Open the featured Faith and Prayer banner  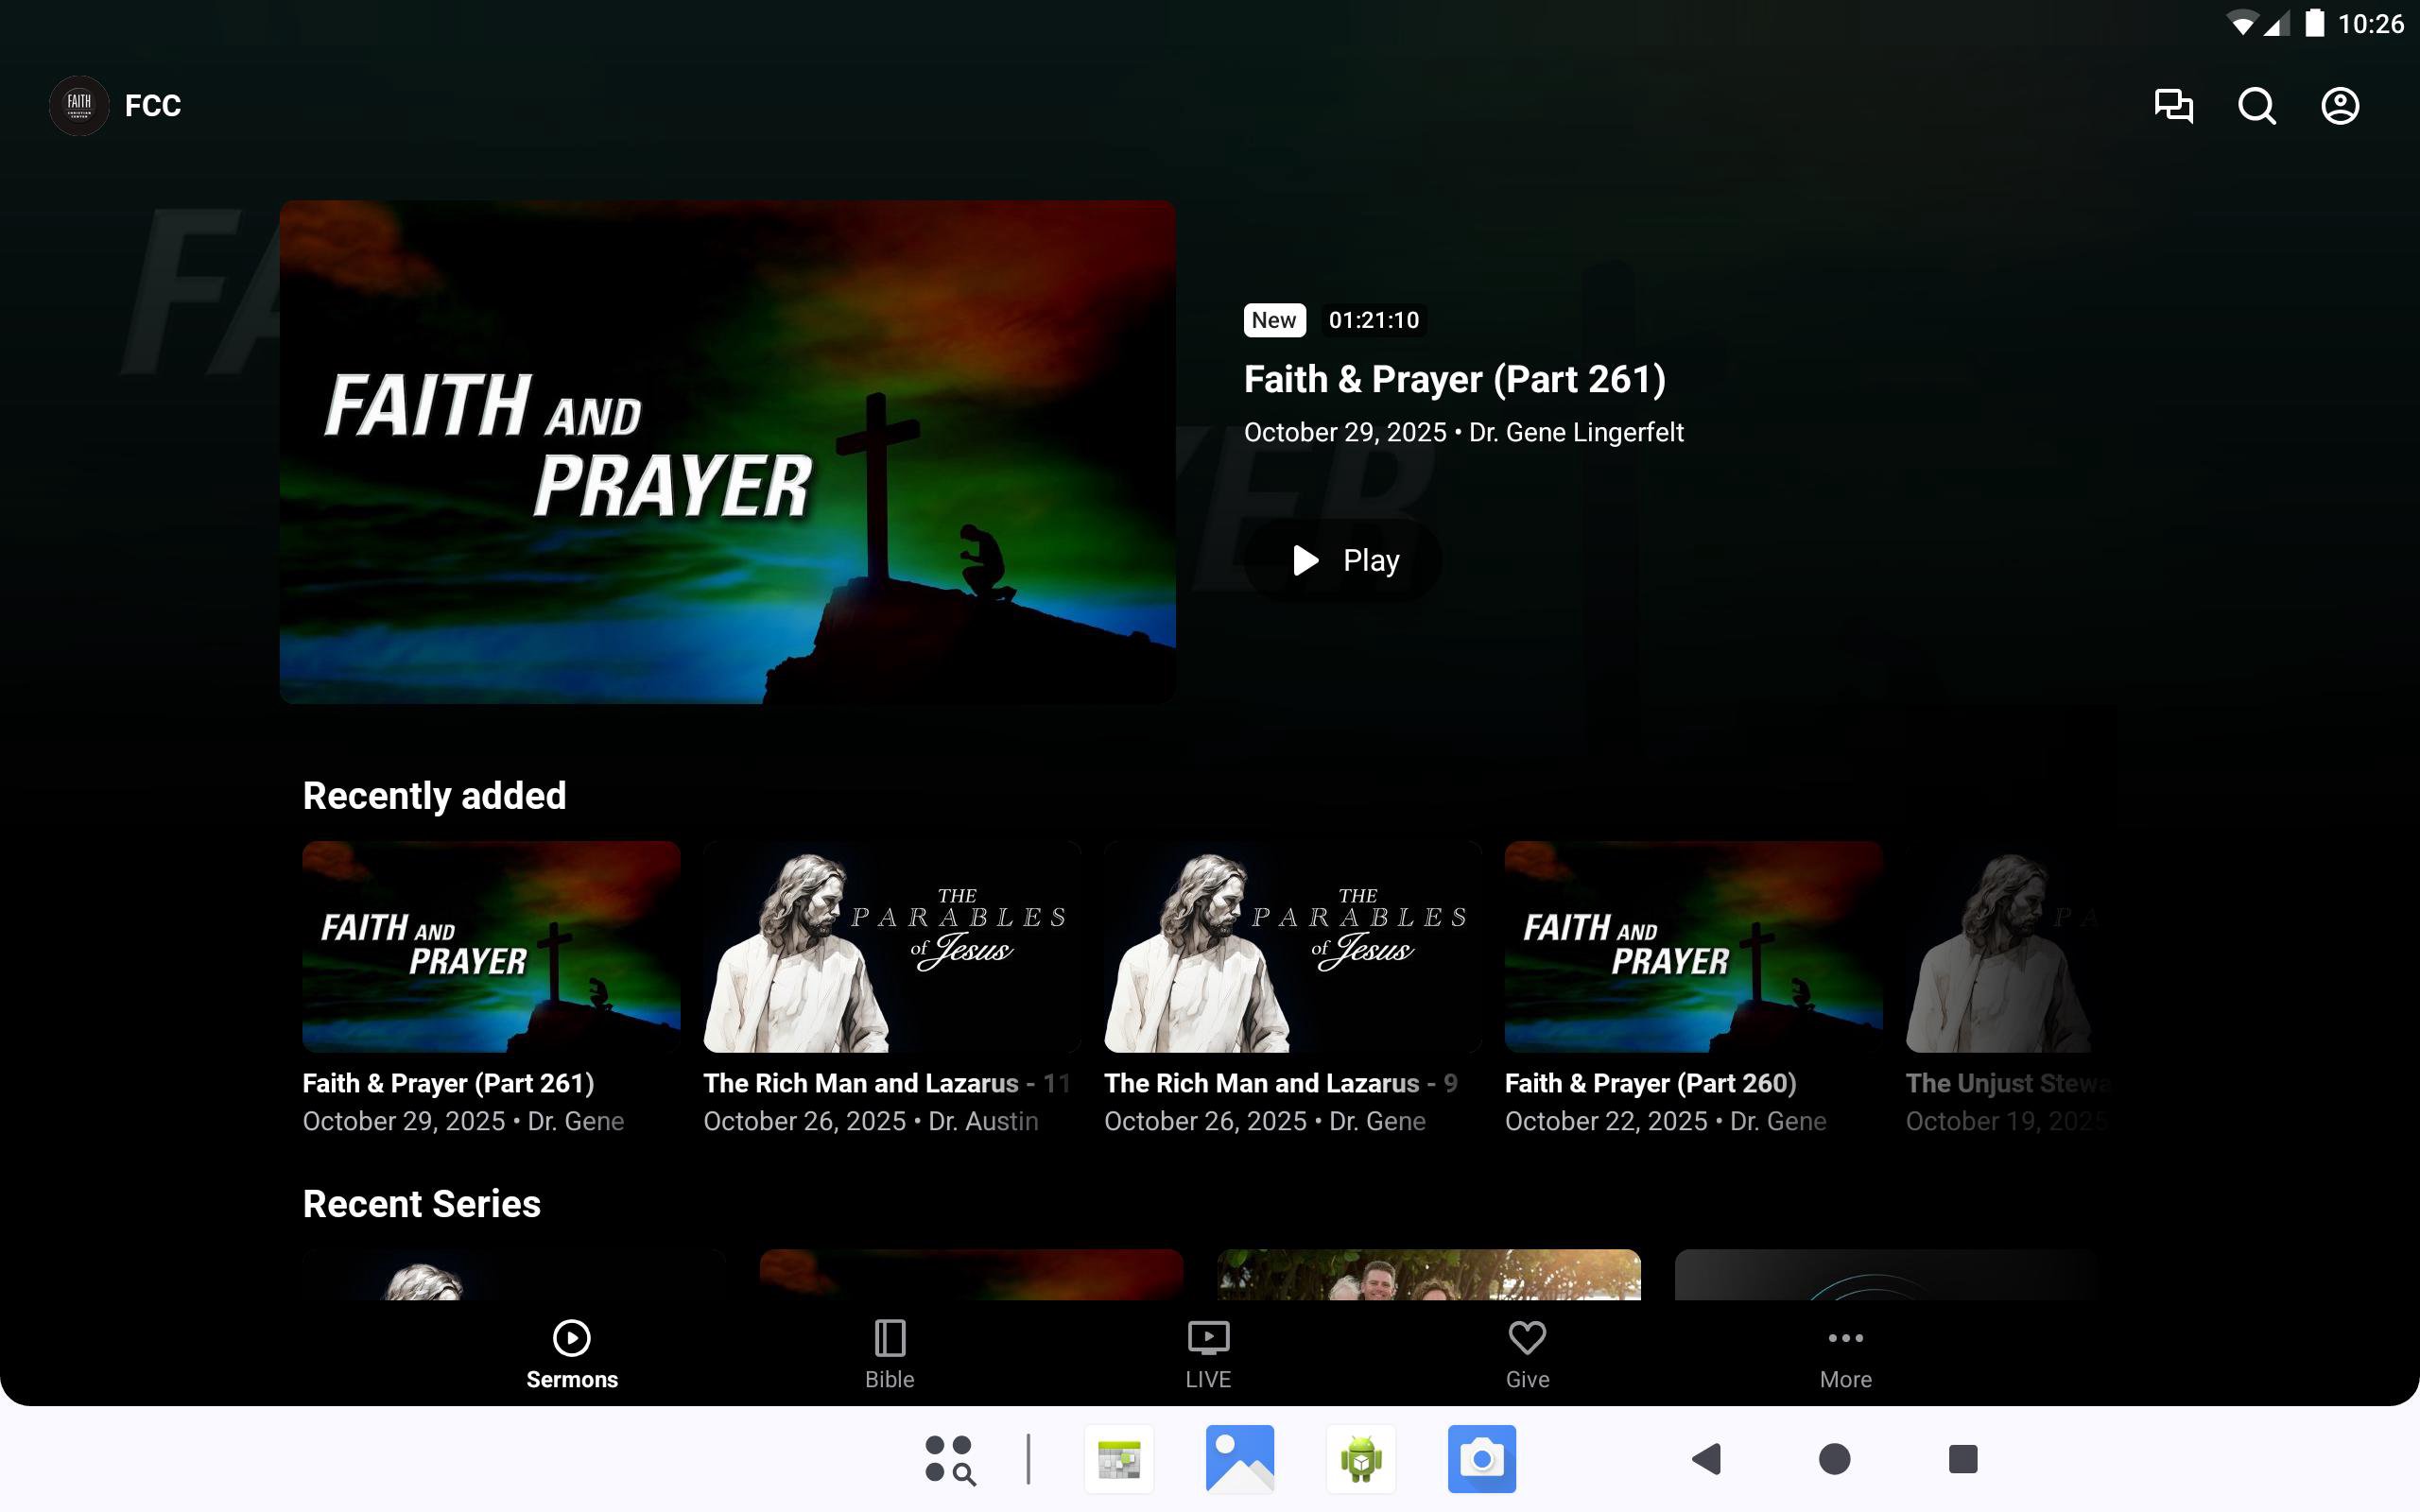tap(727, 451)
